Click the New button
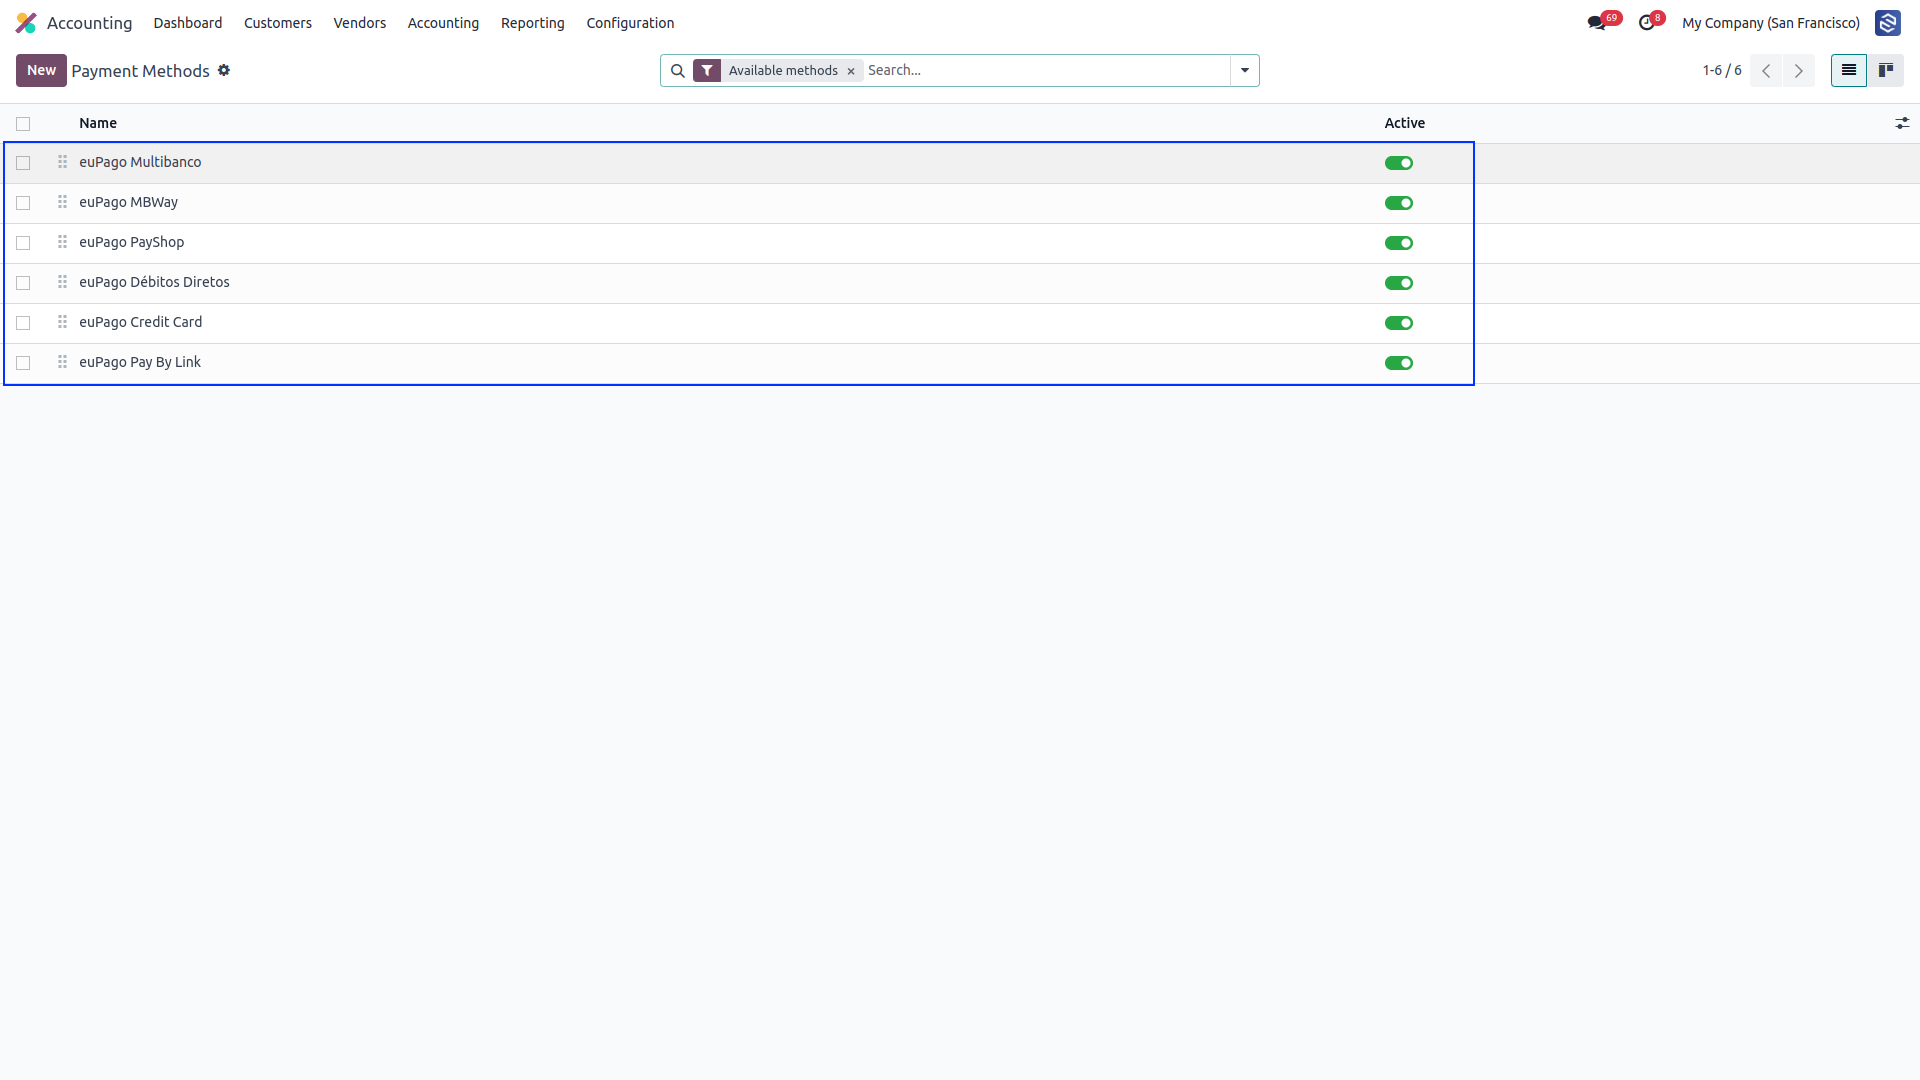The width and height of the screenshot is (1920, 1080). tap(41, 70)
